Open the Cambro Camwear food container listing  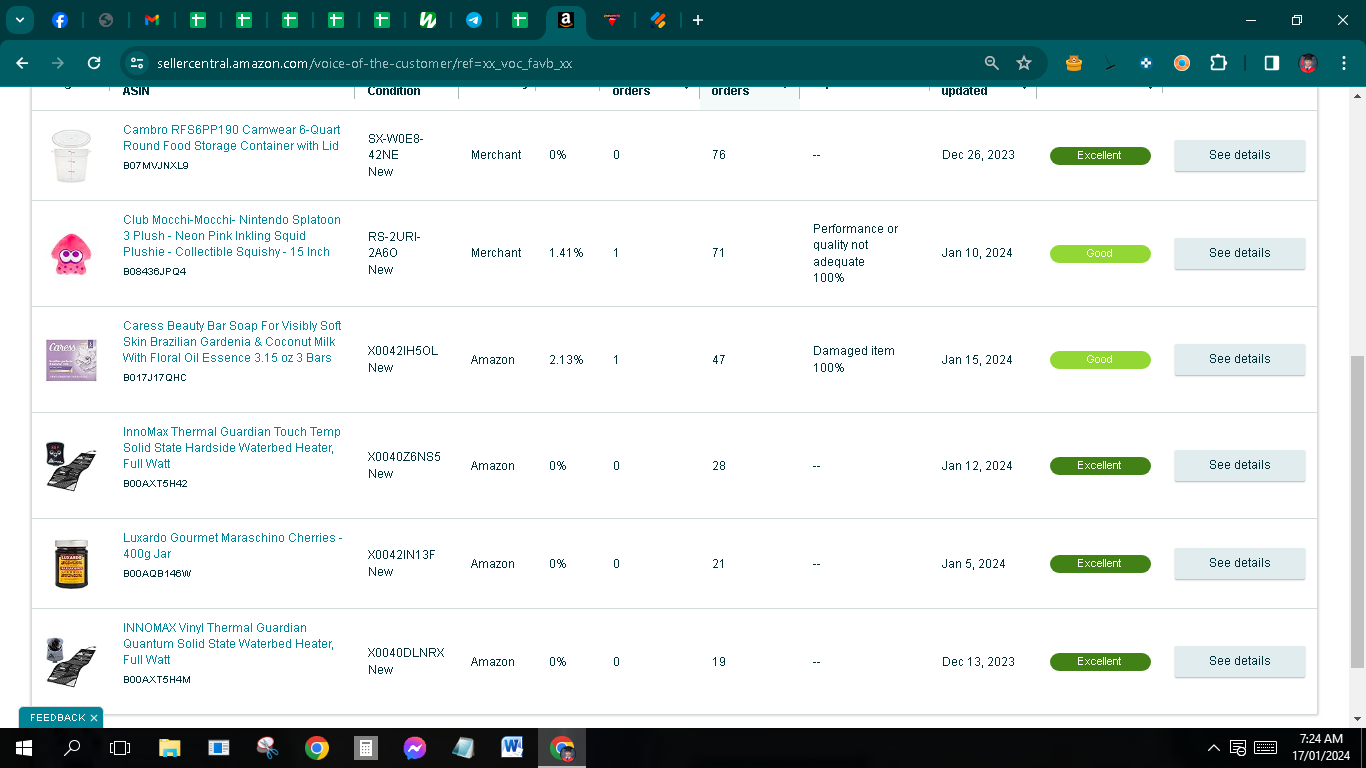pyautogui.click(x=231, y=138)
